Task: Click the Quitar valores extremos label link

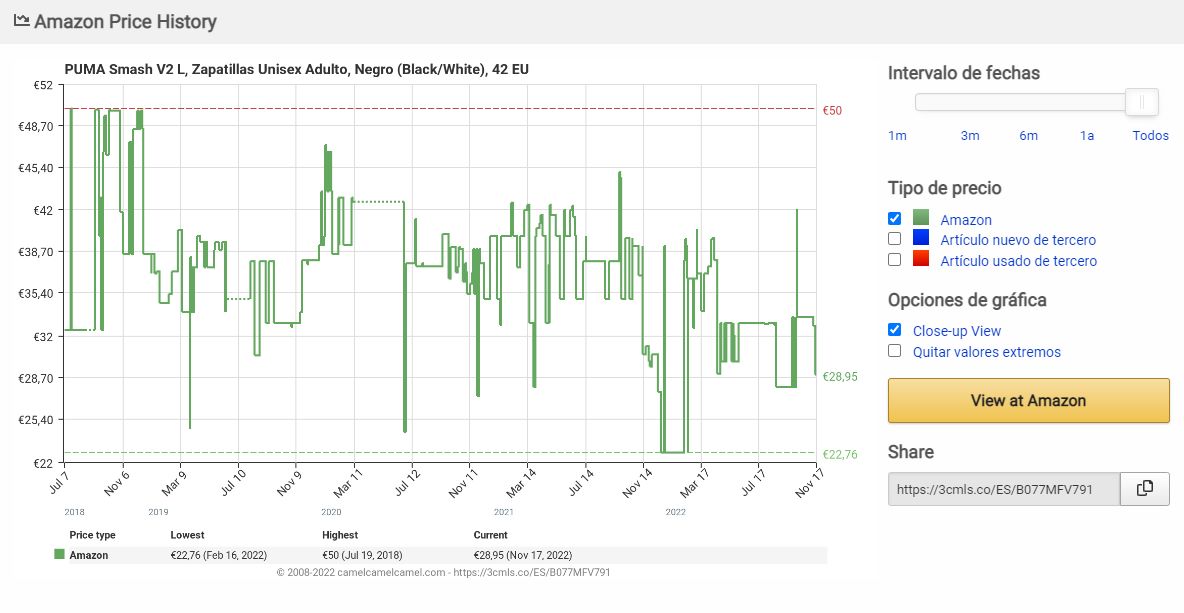Action: click(987, 353)
